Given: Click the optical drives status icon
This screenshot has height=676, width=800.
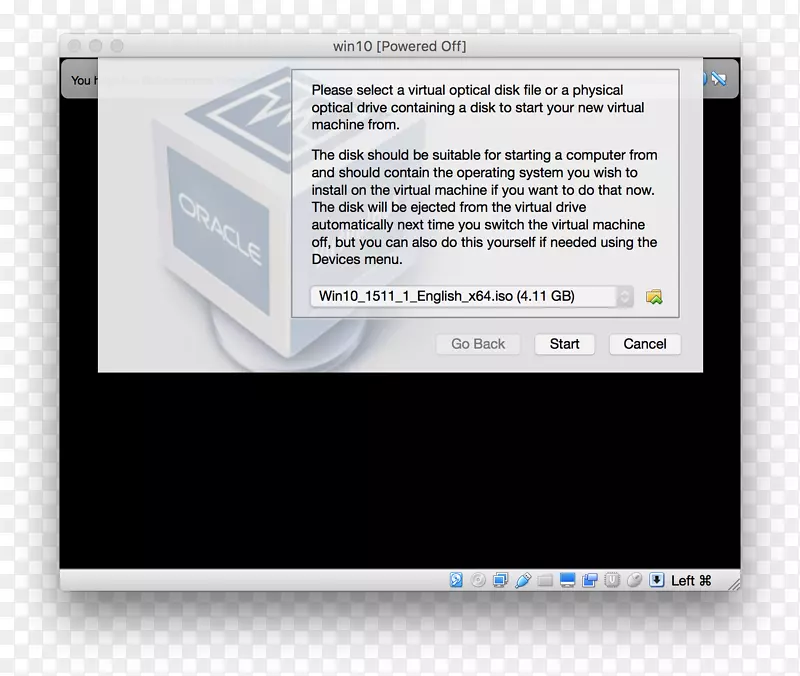Looking at the screenshot, I should (478, 579).
